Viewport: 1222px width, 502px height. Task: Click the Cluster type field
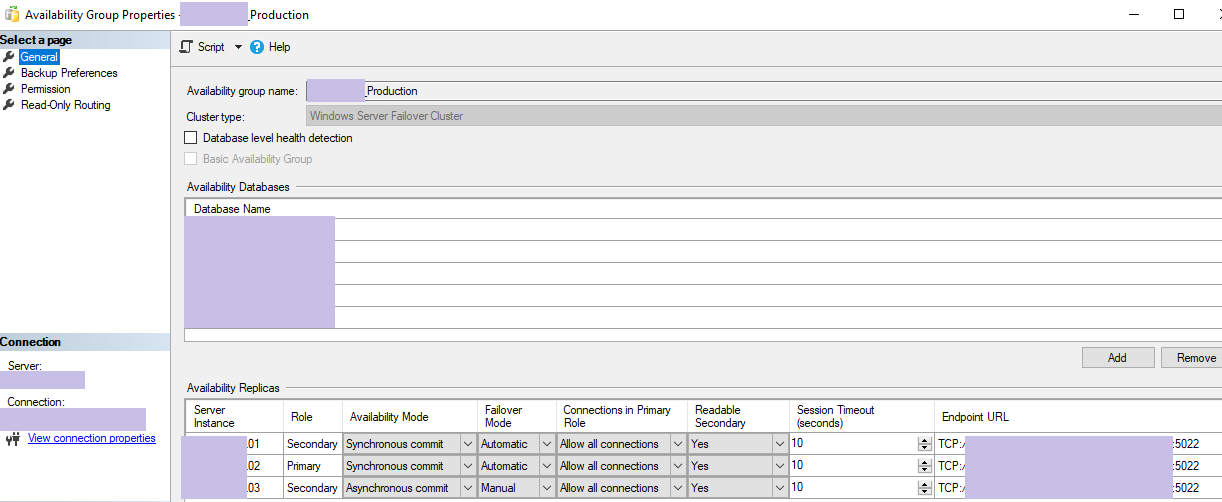[x=764, y=116]
